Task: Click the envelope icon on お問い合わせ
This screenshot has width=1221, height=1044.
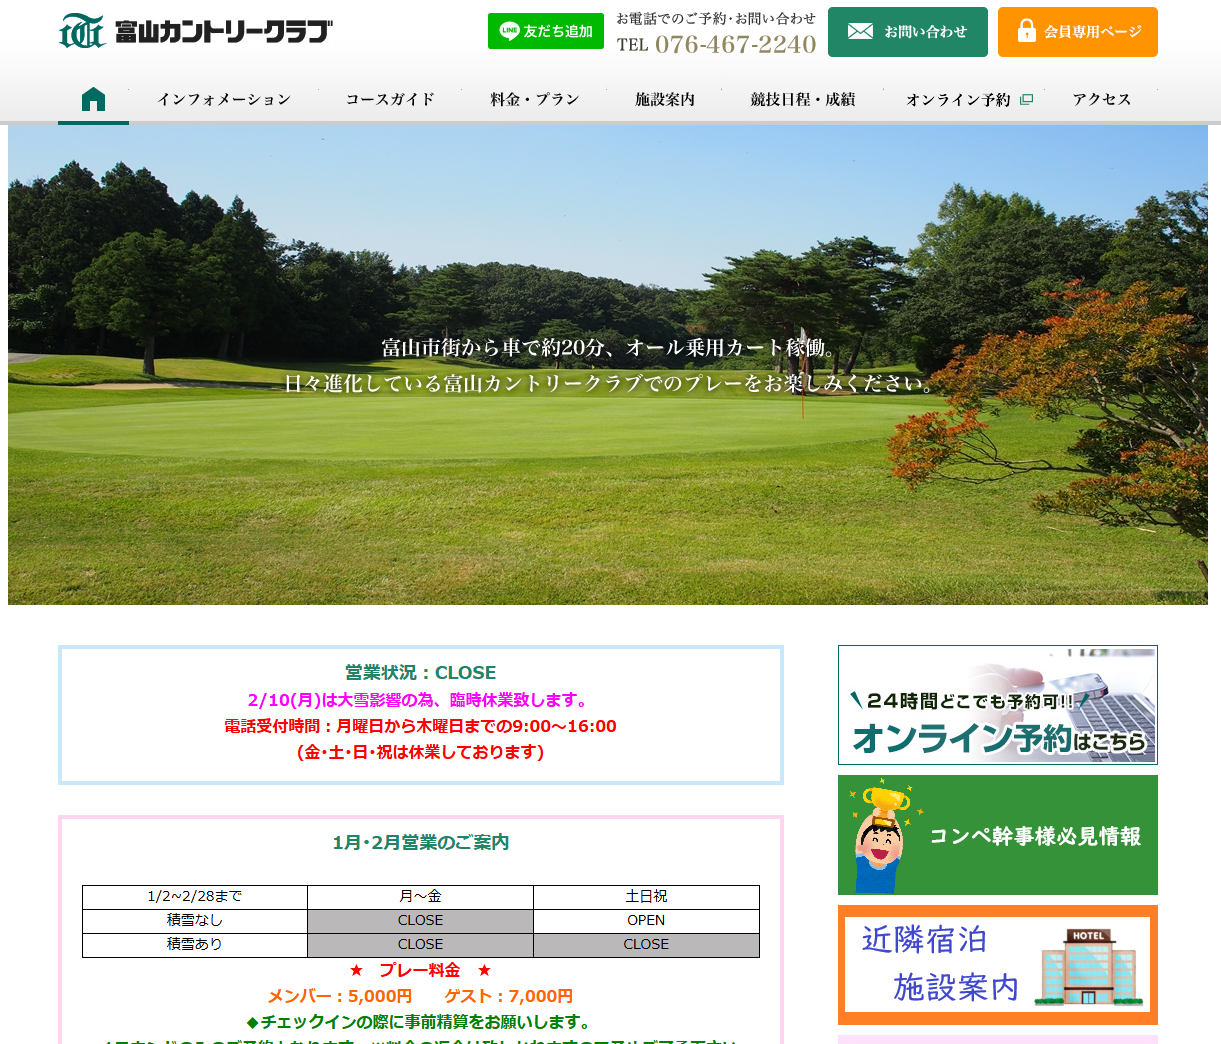Action: [x=860, y=32]
